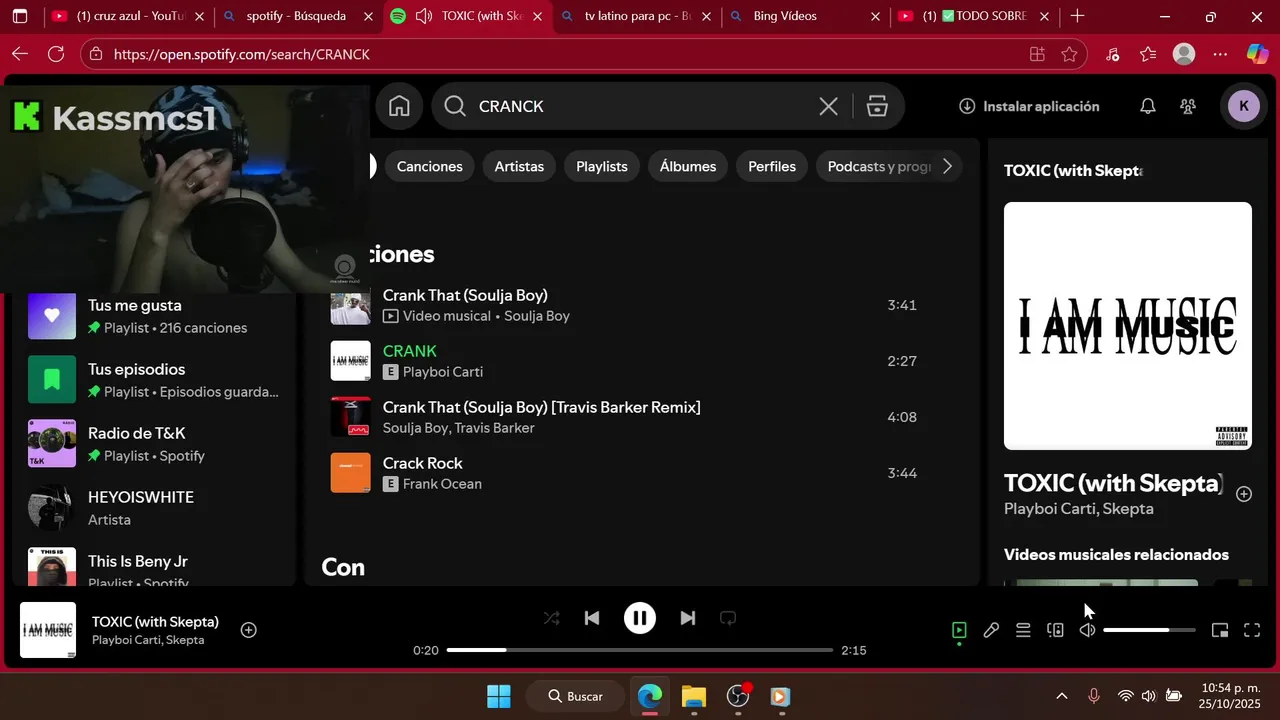Go to Spotify Home via house icon

[x=399, y=106]
